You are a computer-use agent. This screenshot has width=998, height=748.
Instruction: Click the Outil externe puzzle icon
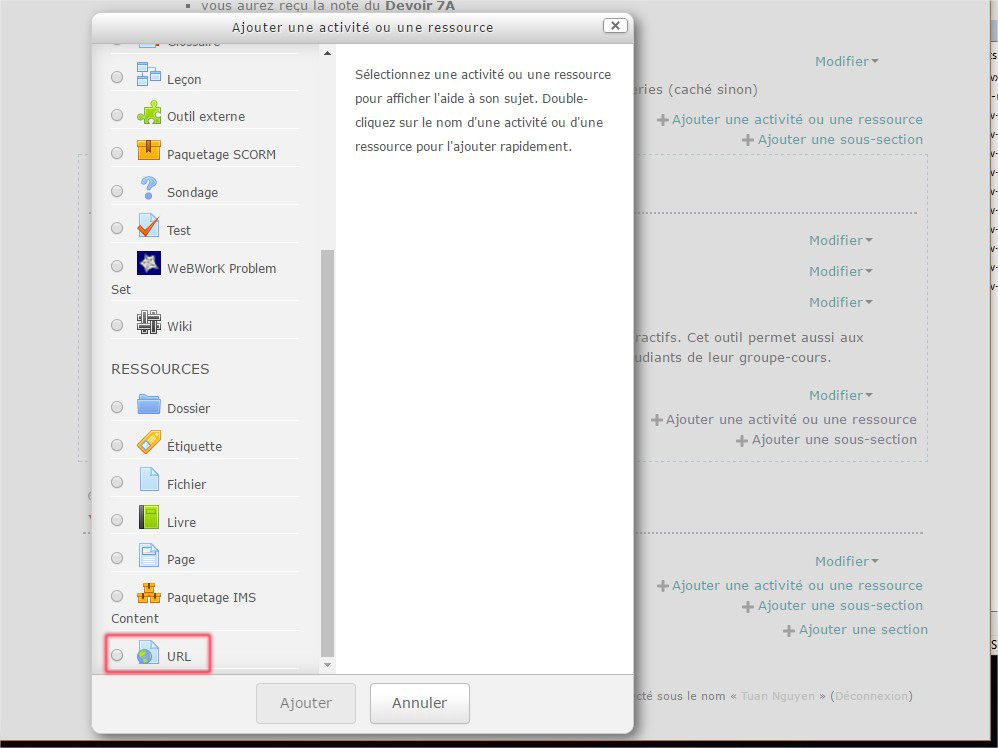click(x=148, y=112)
